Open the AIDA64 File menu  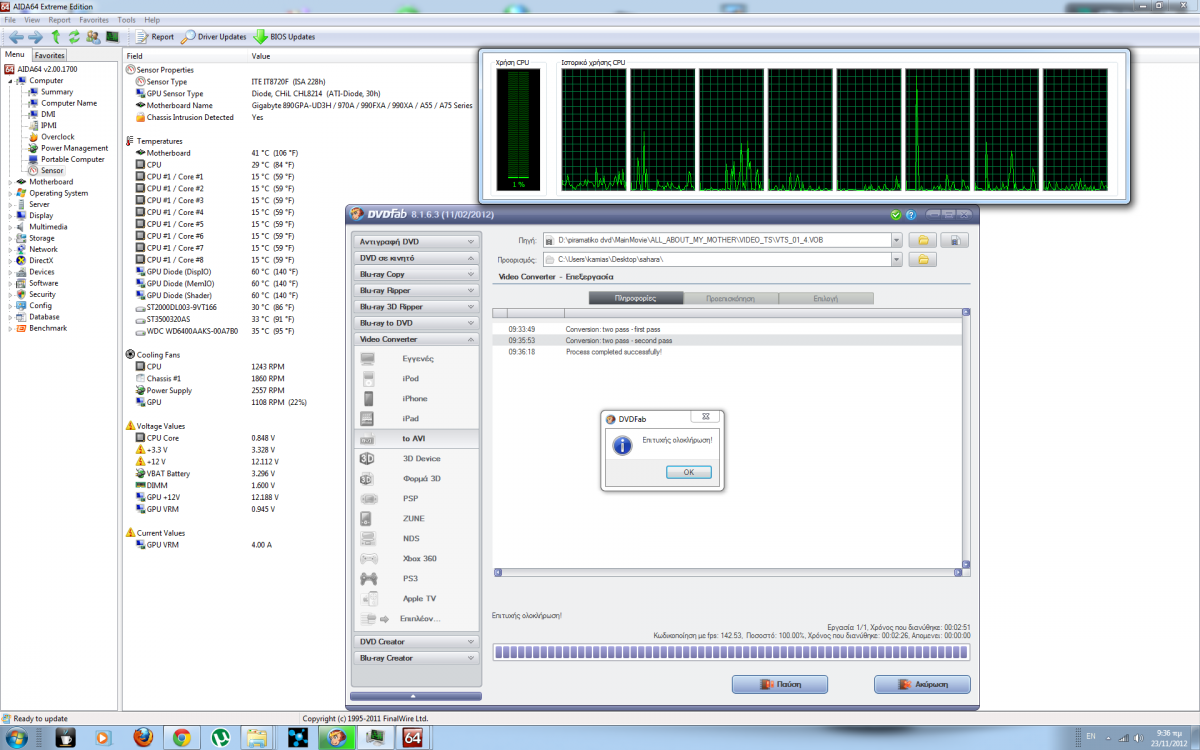(x=10, y=20)
